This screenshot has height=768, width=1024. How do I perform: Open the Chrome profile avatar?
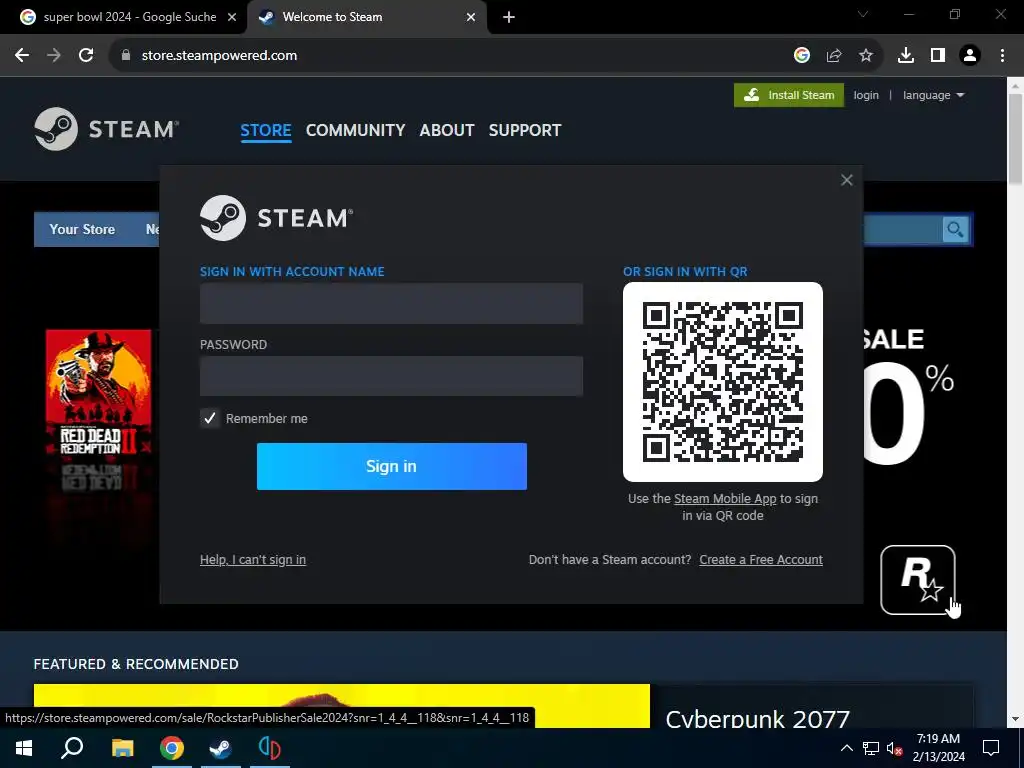coord(970,56)
